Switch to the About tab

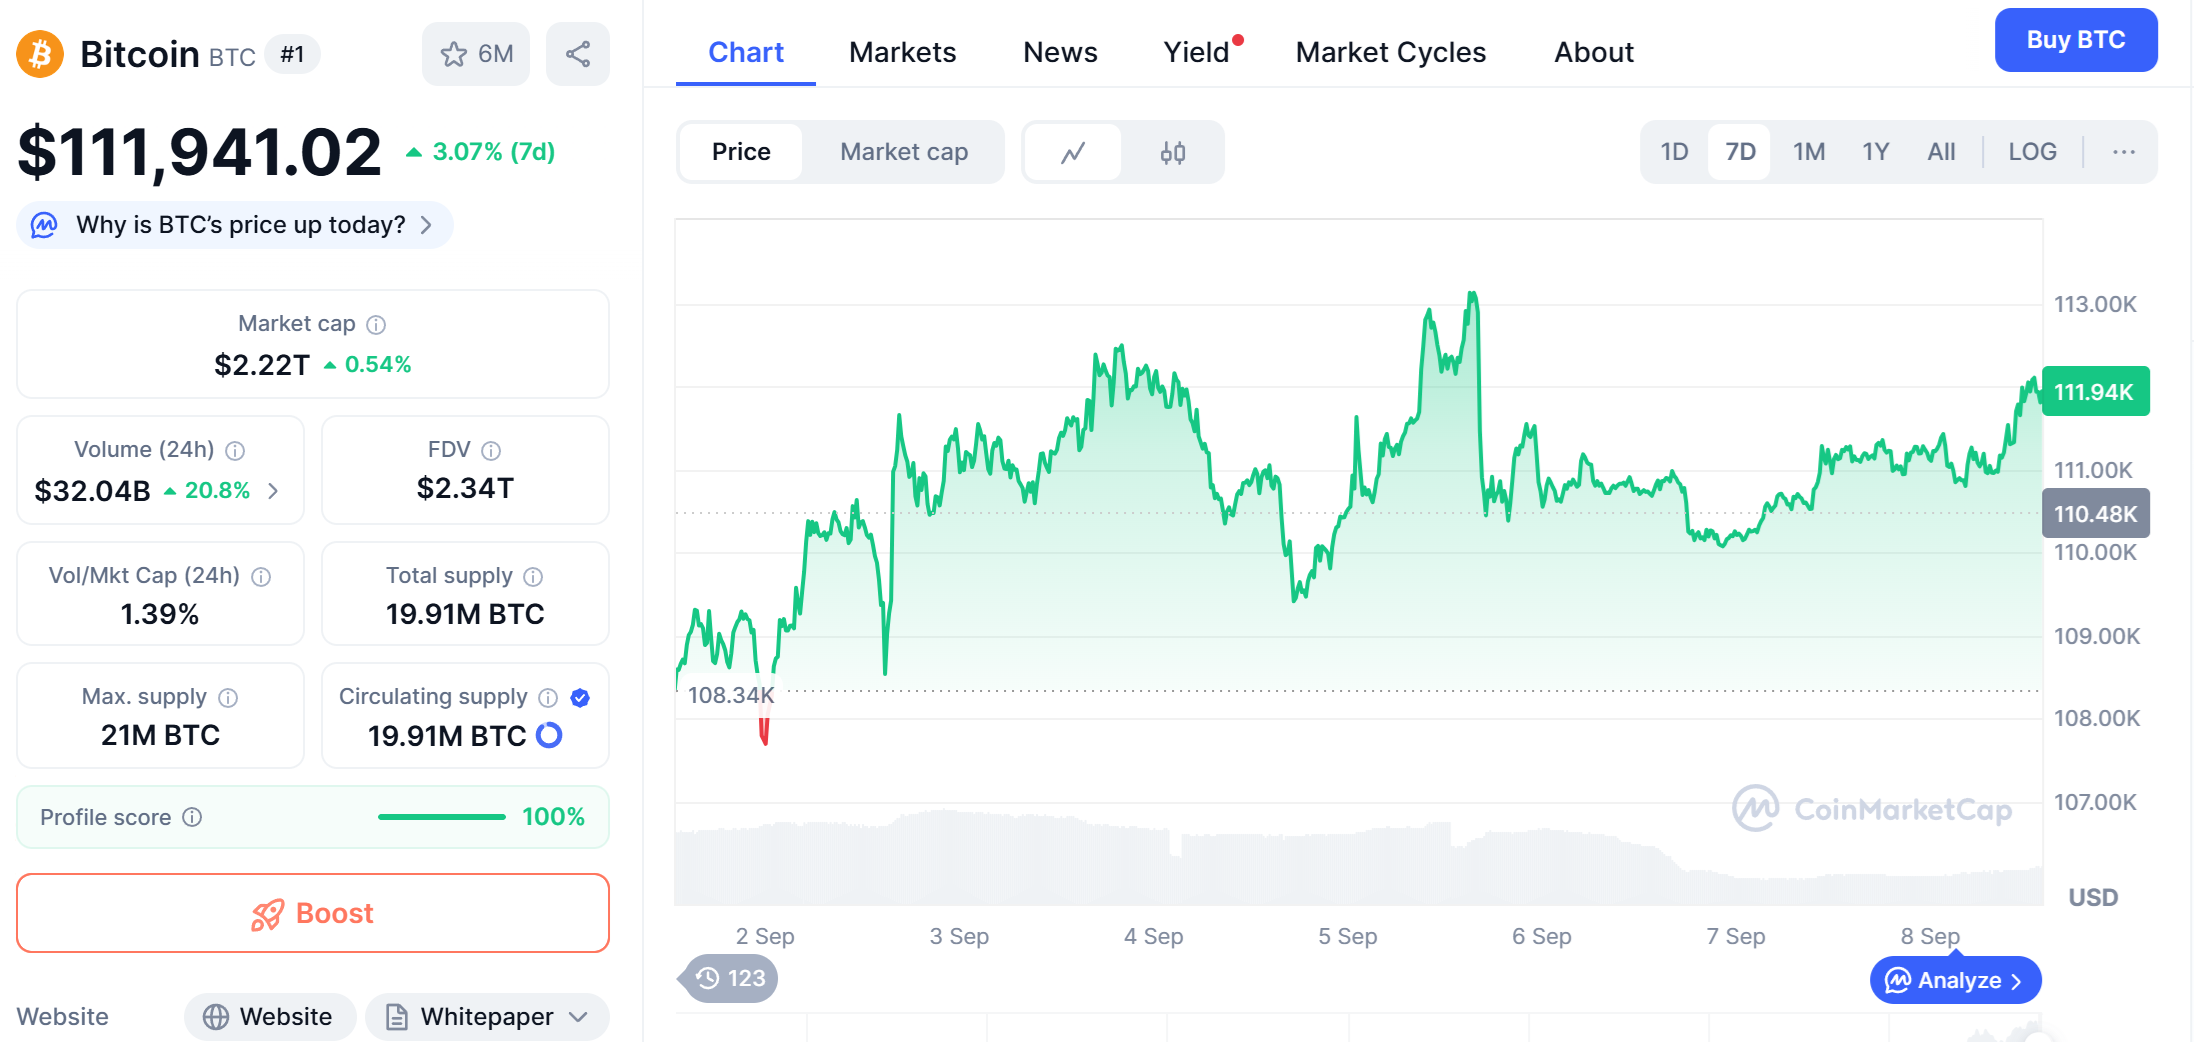[1594, 52]
